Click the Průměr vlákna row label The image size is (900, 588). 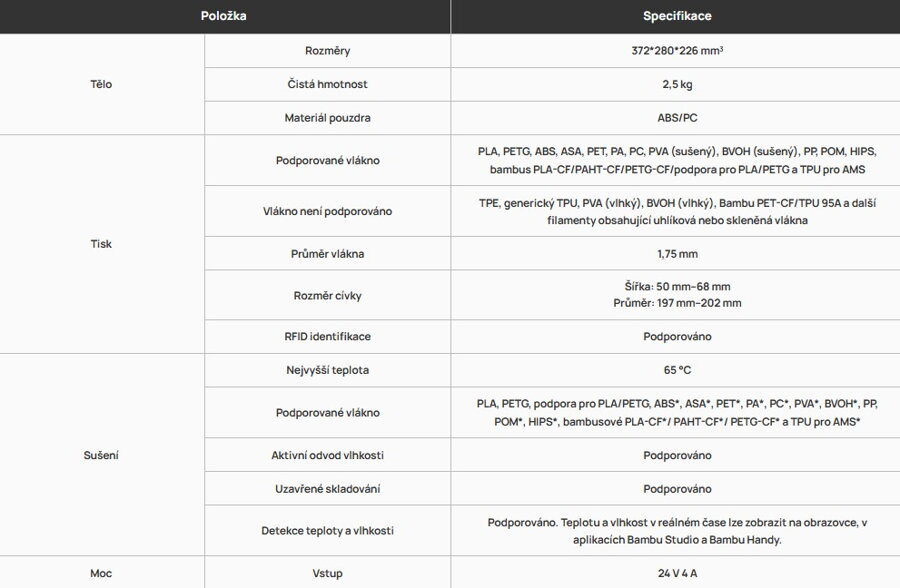coord(327,254)
